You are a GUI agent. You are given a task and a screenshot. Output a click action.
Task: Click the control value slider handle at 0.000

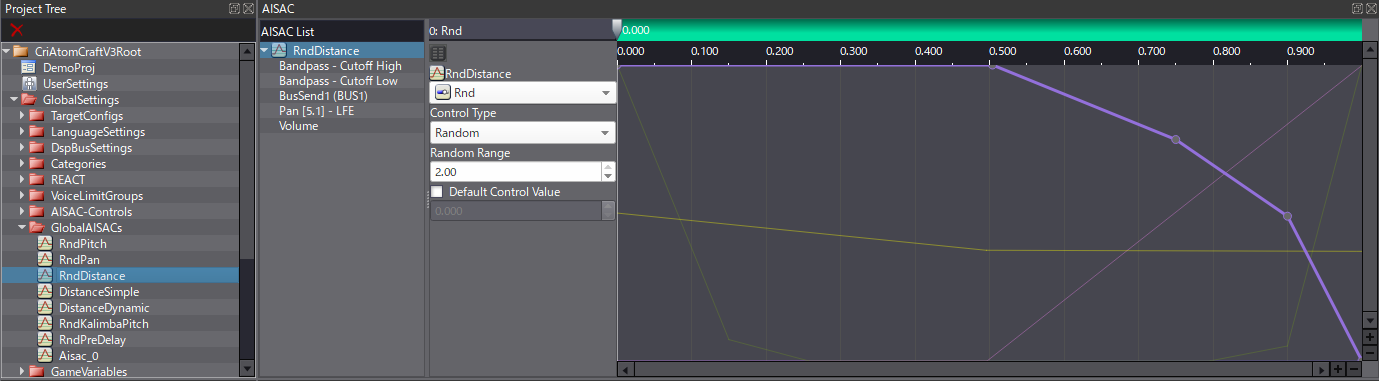coord(617,30)
